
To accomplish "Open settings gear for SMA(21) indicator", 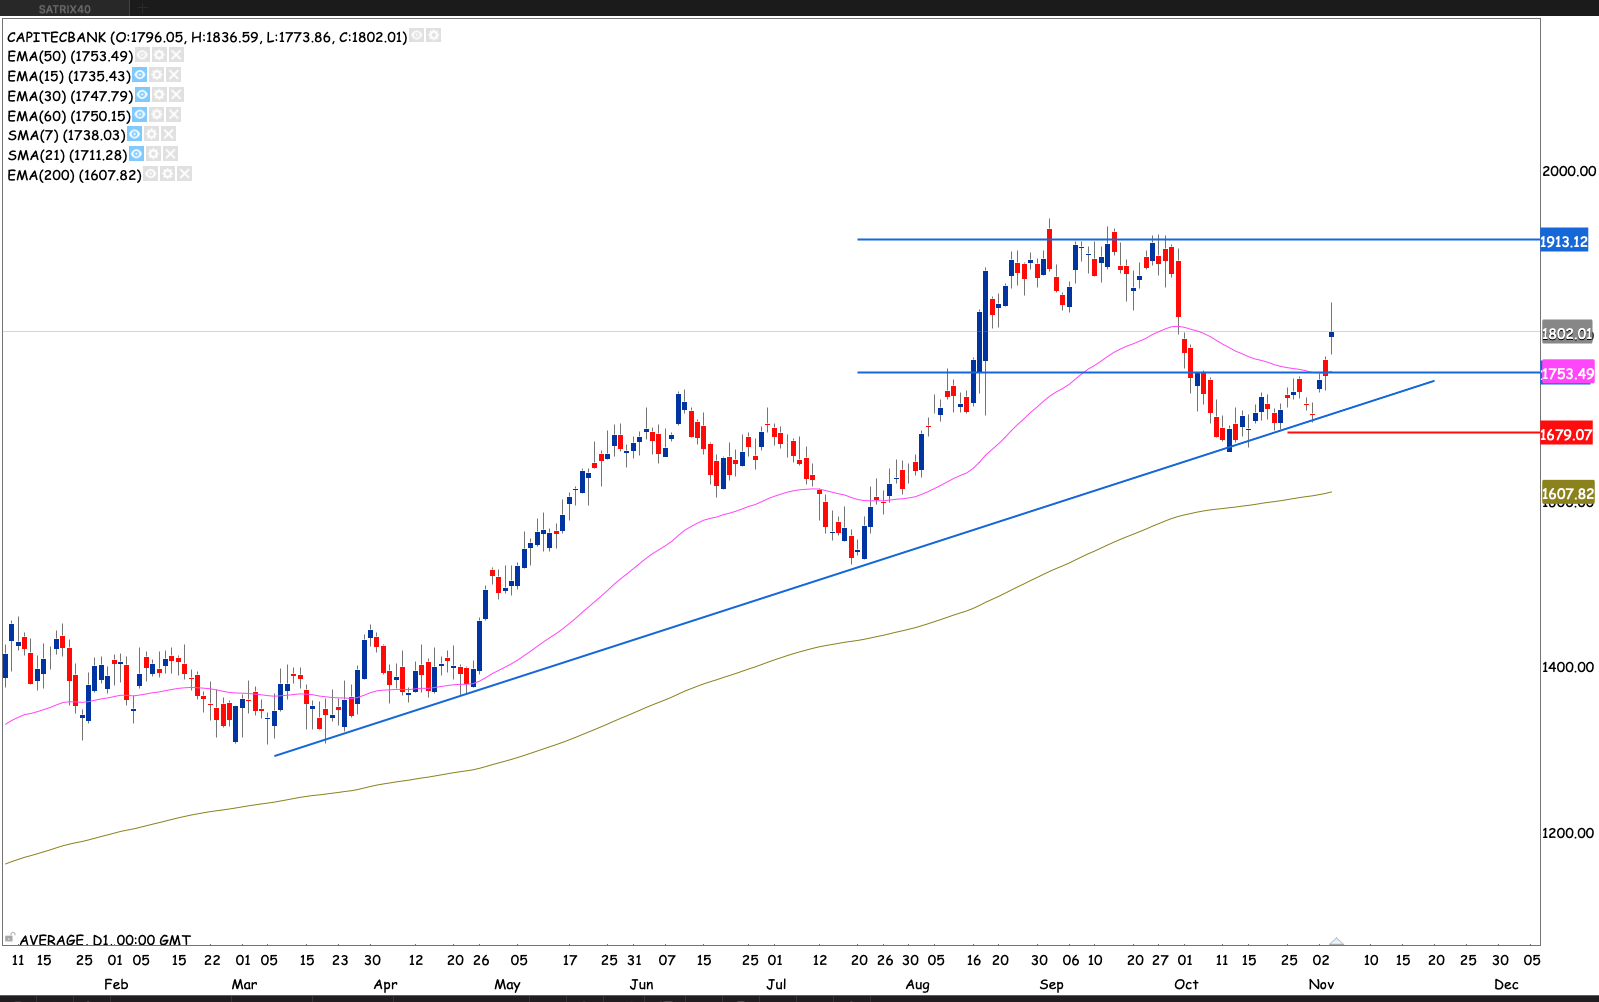I will pos(154,155).
